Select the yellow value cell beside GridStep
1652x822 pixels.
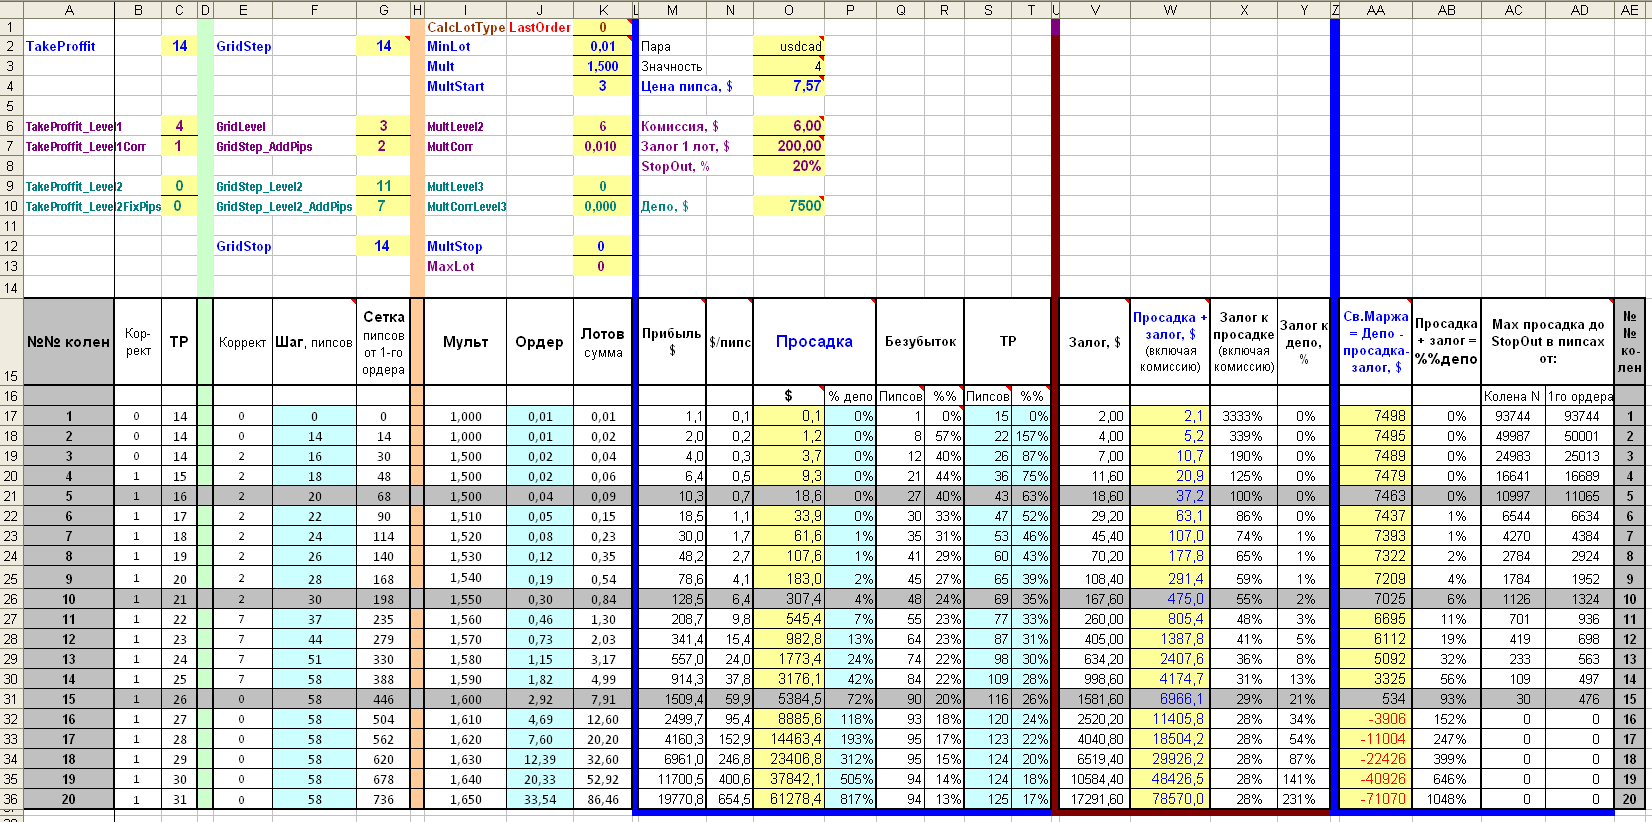(x=384, y=46)
